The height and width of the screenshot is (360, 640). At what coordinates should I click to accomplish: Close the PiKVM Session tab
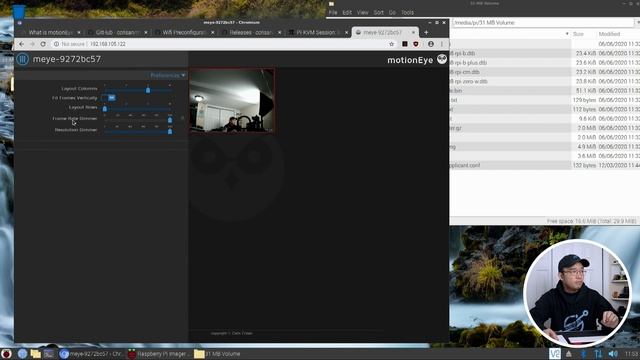(346, 32)
